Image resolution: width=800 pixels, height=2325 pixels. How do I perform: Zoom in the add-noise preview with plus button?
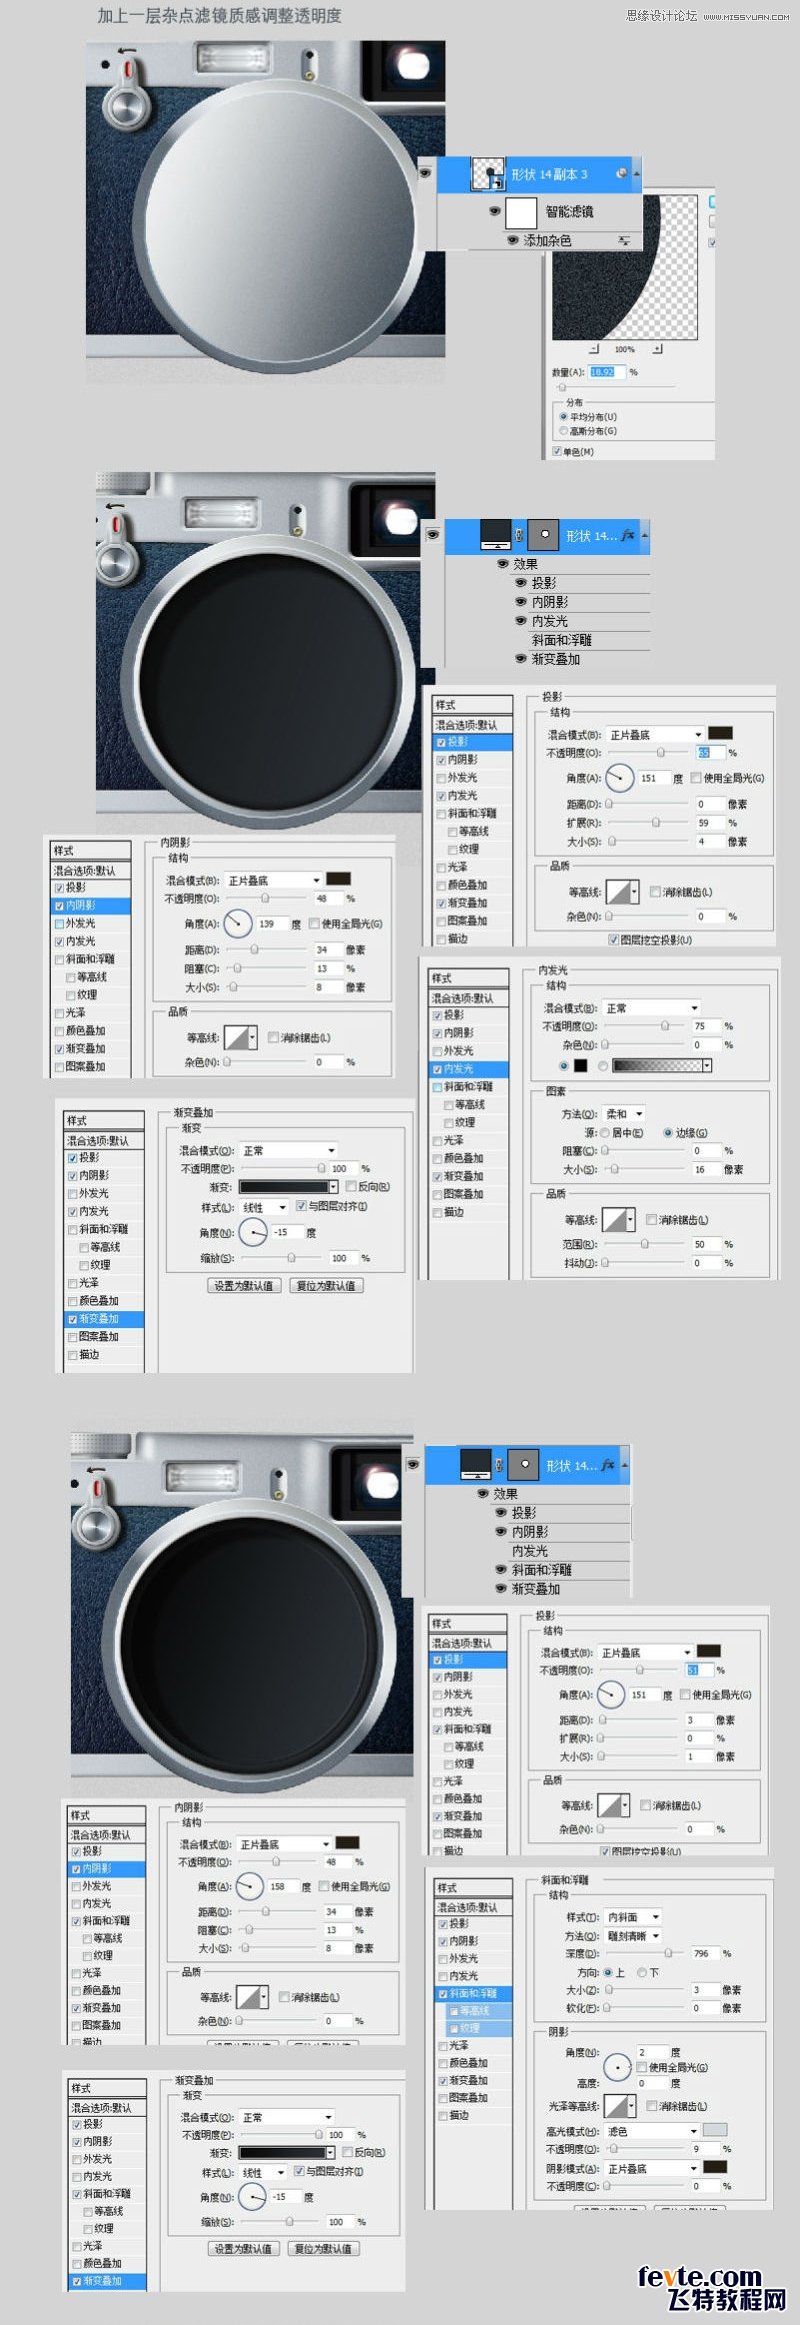(x=658, y=349)
